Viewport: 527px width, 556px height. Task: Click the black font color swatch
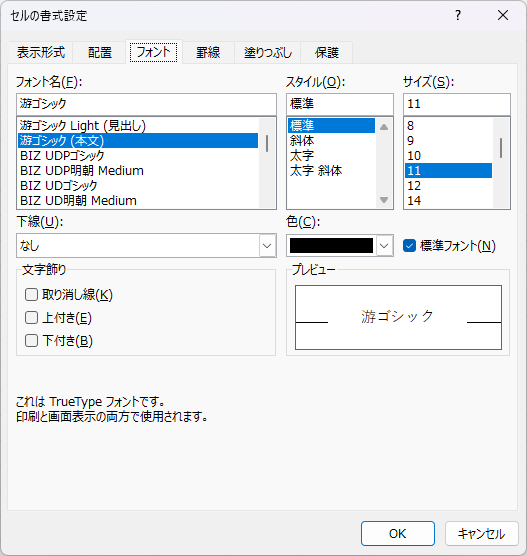(331, 245)
